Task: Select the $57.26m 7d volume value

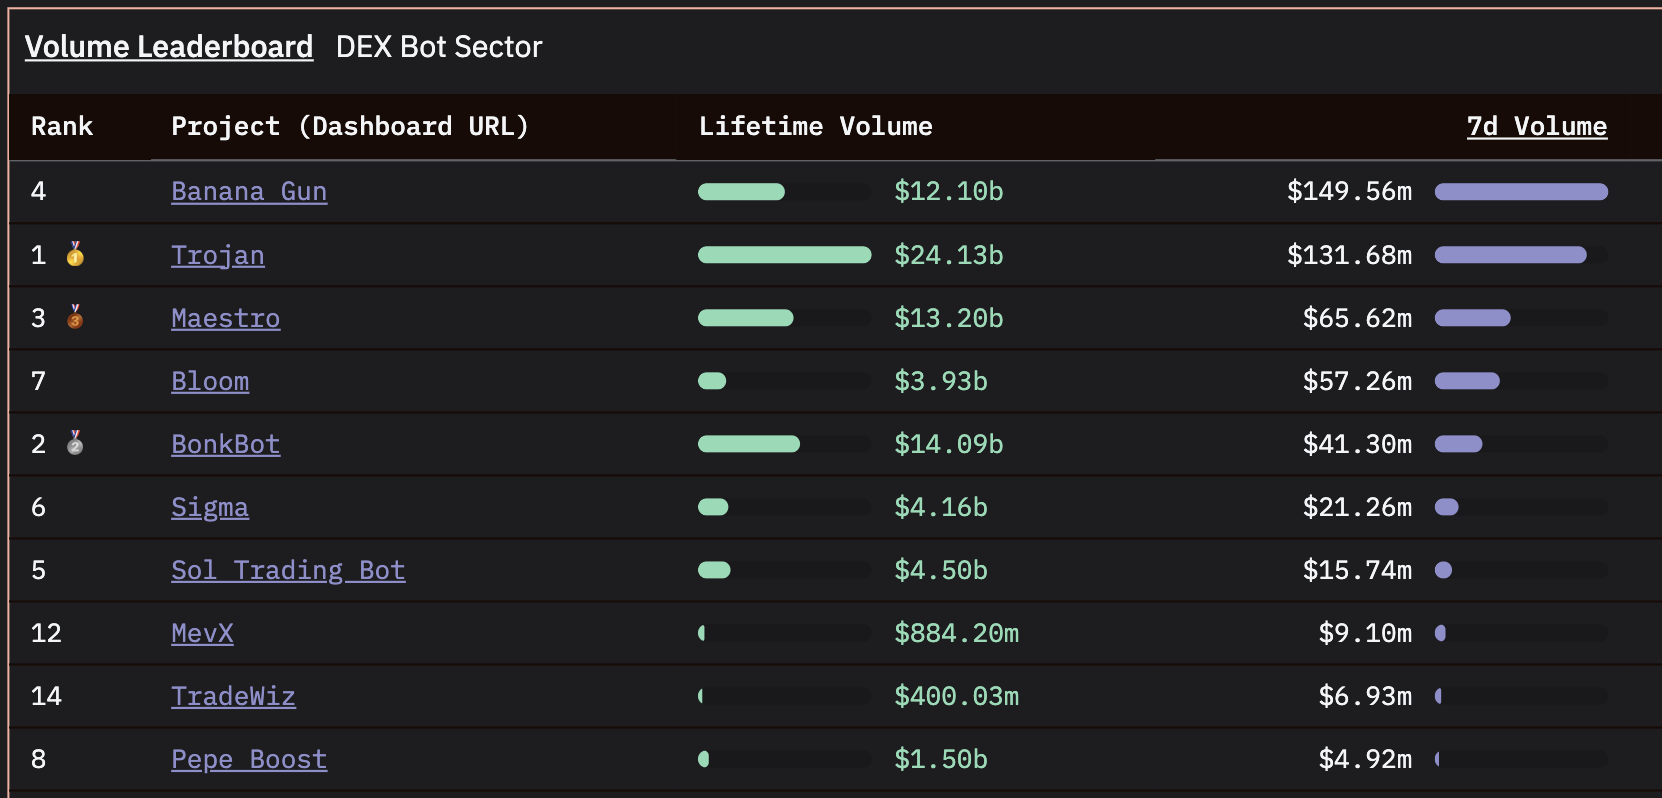Action: [x=1358, y=381]
